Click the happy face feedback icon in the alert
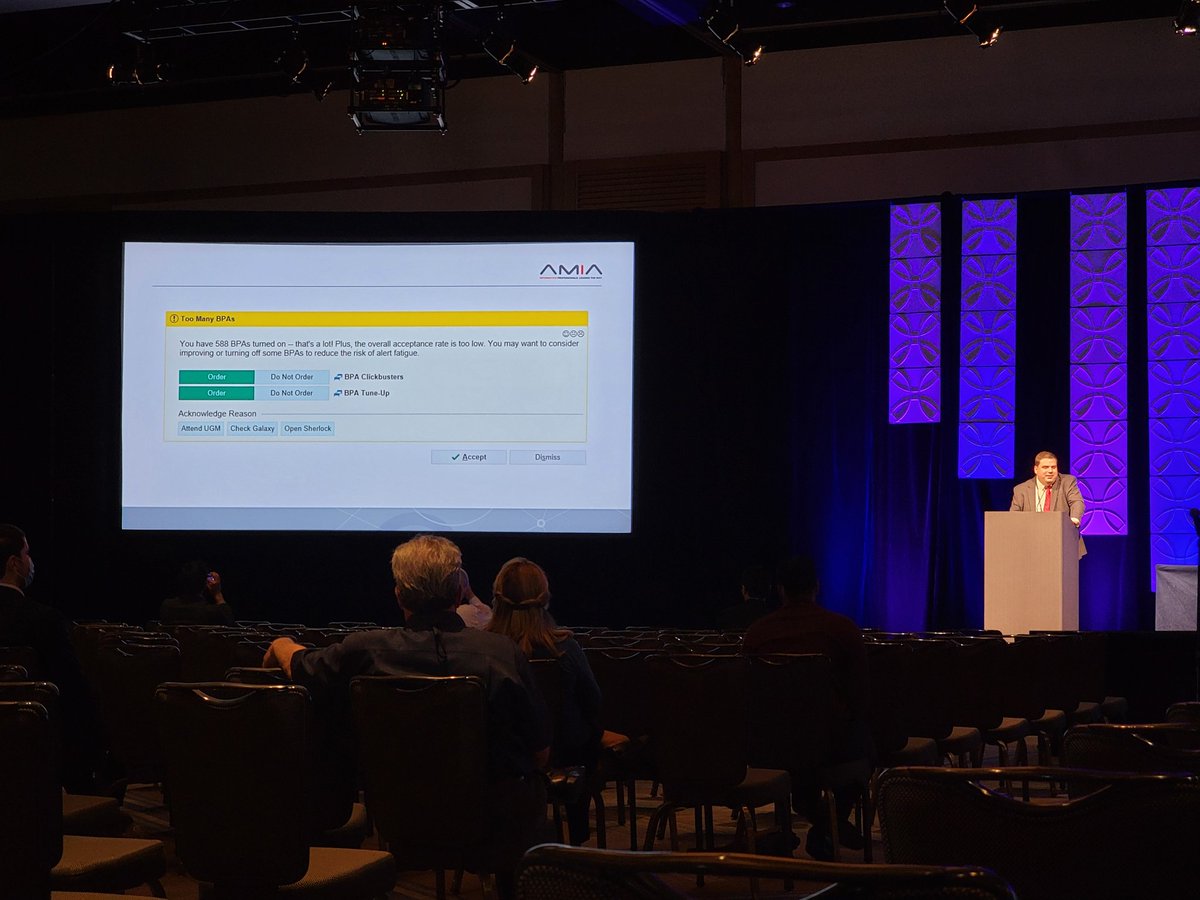1200x900 pixels. pos(566,334)
